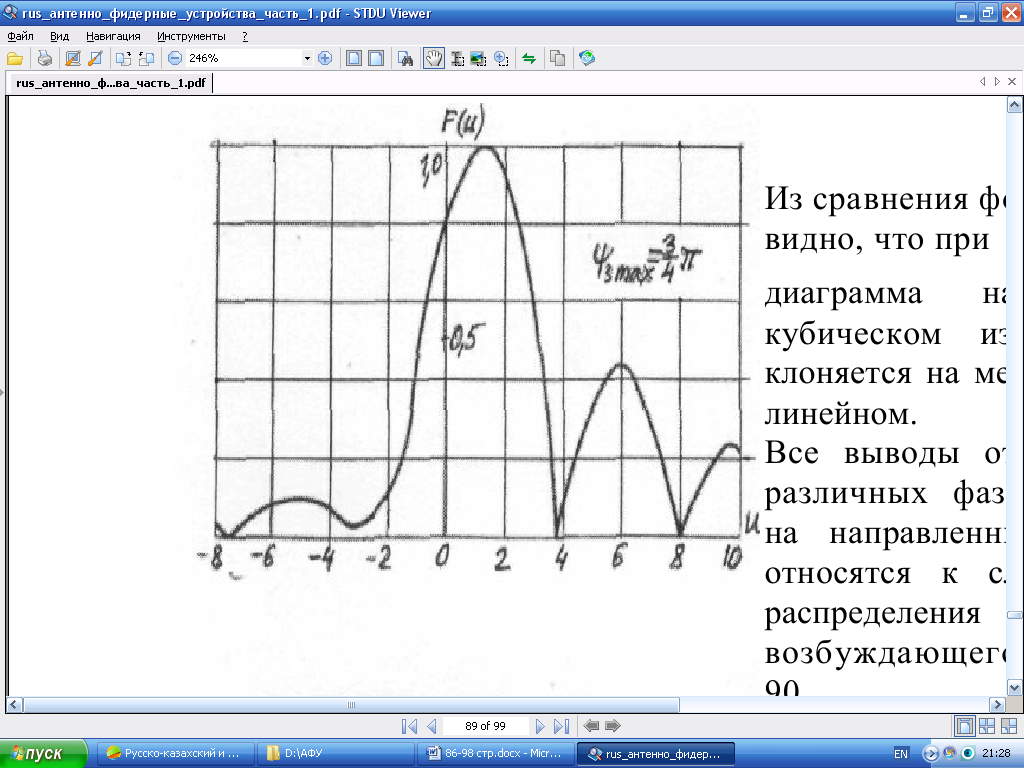
Task: Select the Hand tool
Action: click(434, 59)
